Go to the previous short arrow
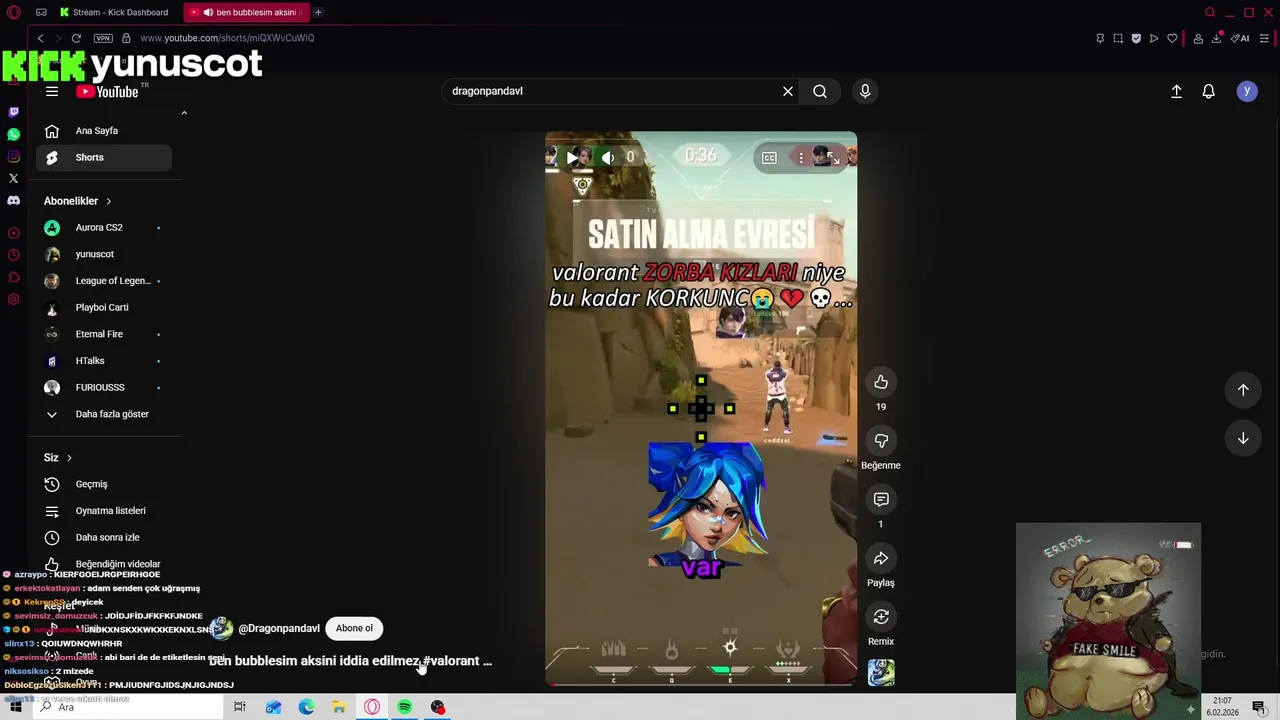Viewport: 1280px width, 720px height. coord(1243,390)
